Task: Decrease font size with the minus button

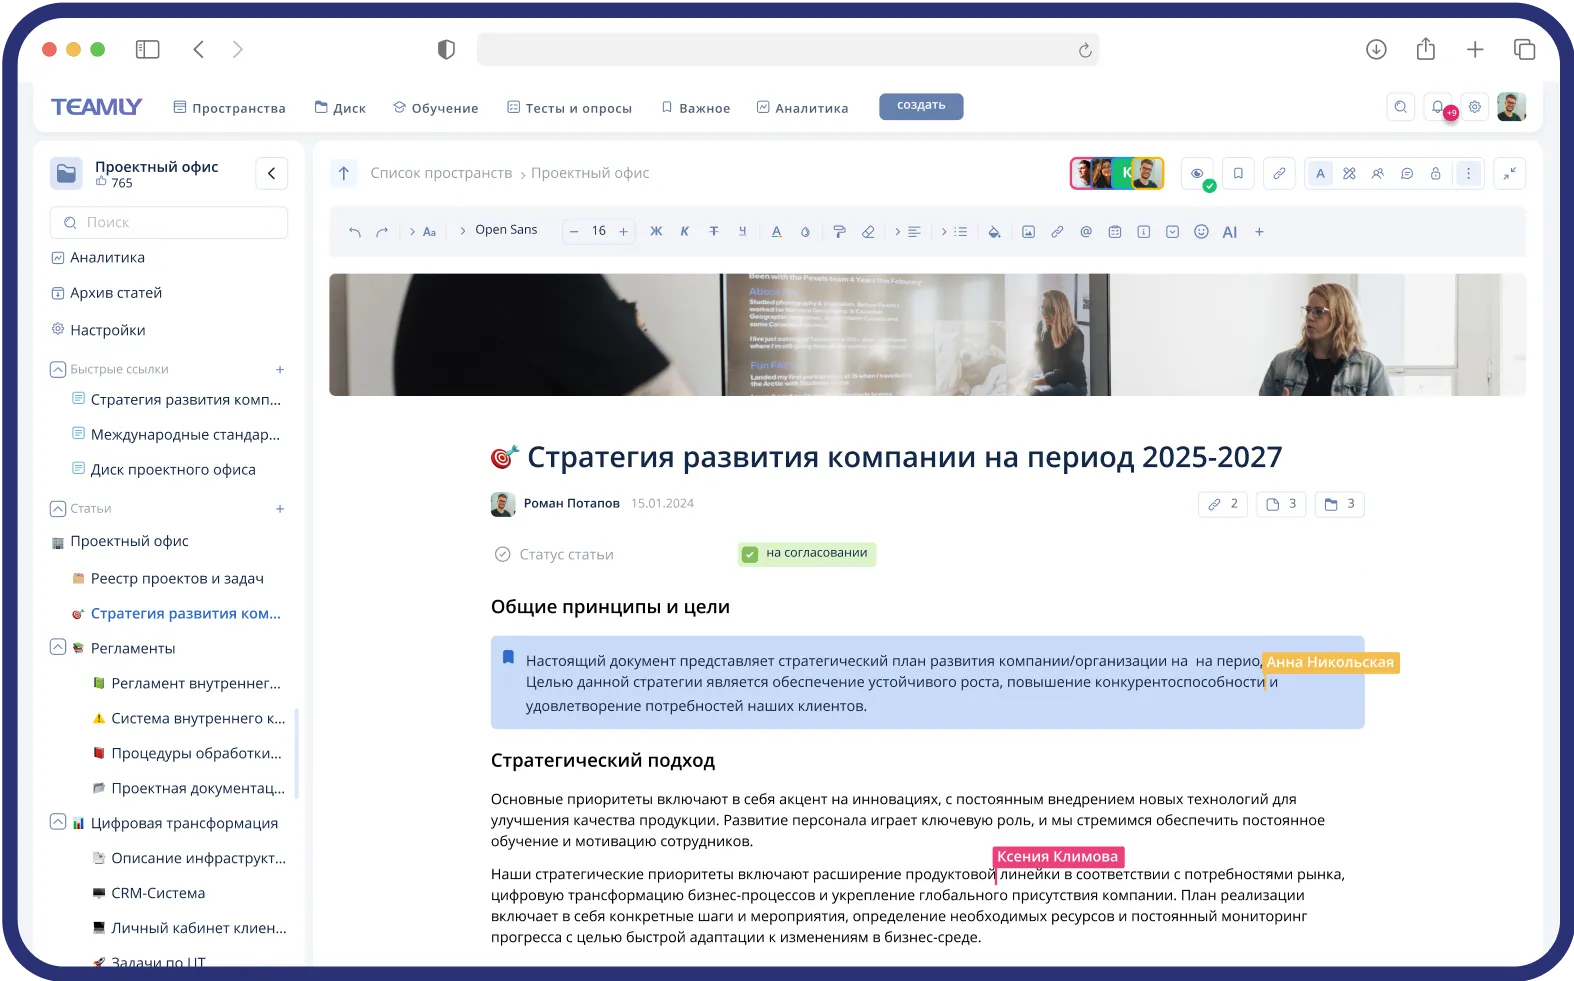Action: pos(574,232)
